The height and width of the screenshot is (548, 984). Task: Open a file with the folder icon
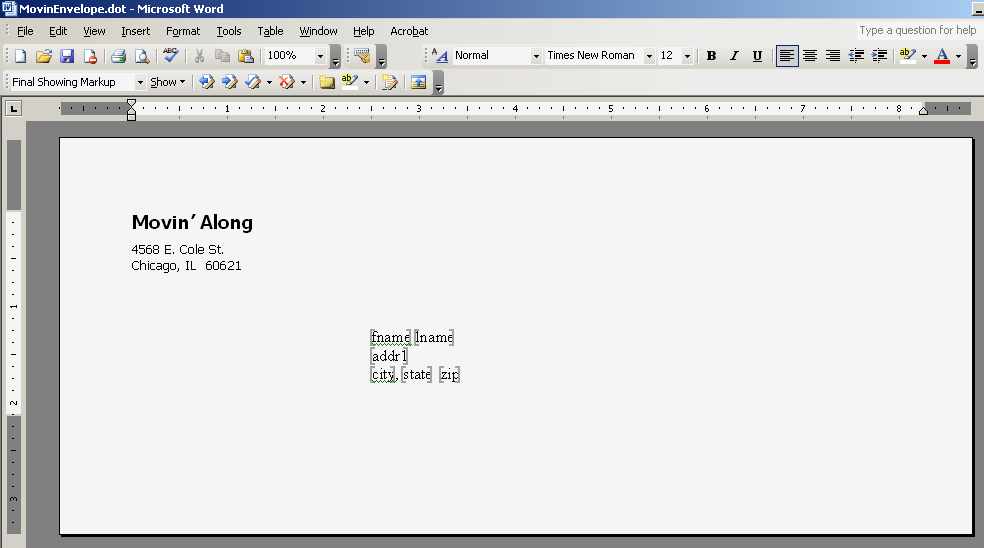point(43,56)
